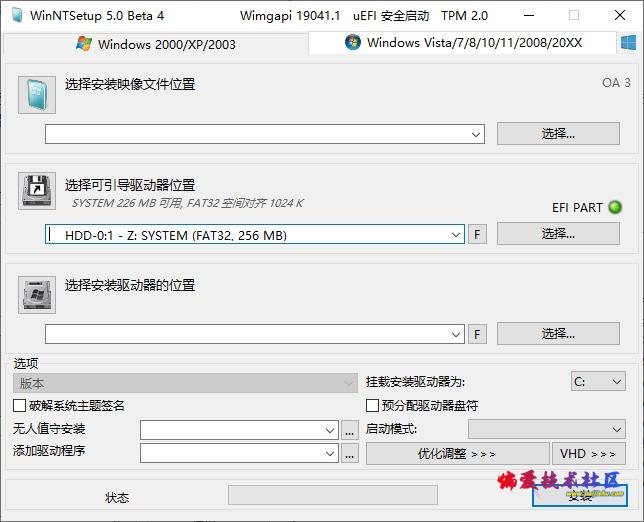Open the install image path dropdown
This screenshot has height=522, width=644.
point(476,134)
